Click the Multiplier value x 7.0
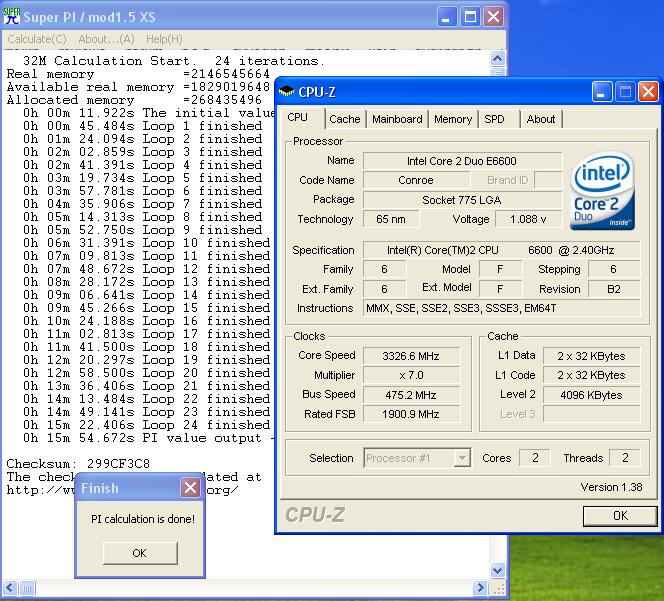 point(411,375)
